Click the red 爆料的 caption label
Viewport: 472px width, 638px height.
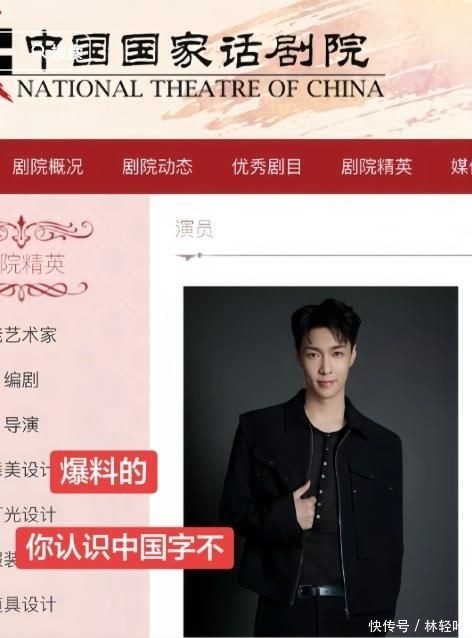pyautogui.click(x=103, y=472)
